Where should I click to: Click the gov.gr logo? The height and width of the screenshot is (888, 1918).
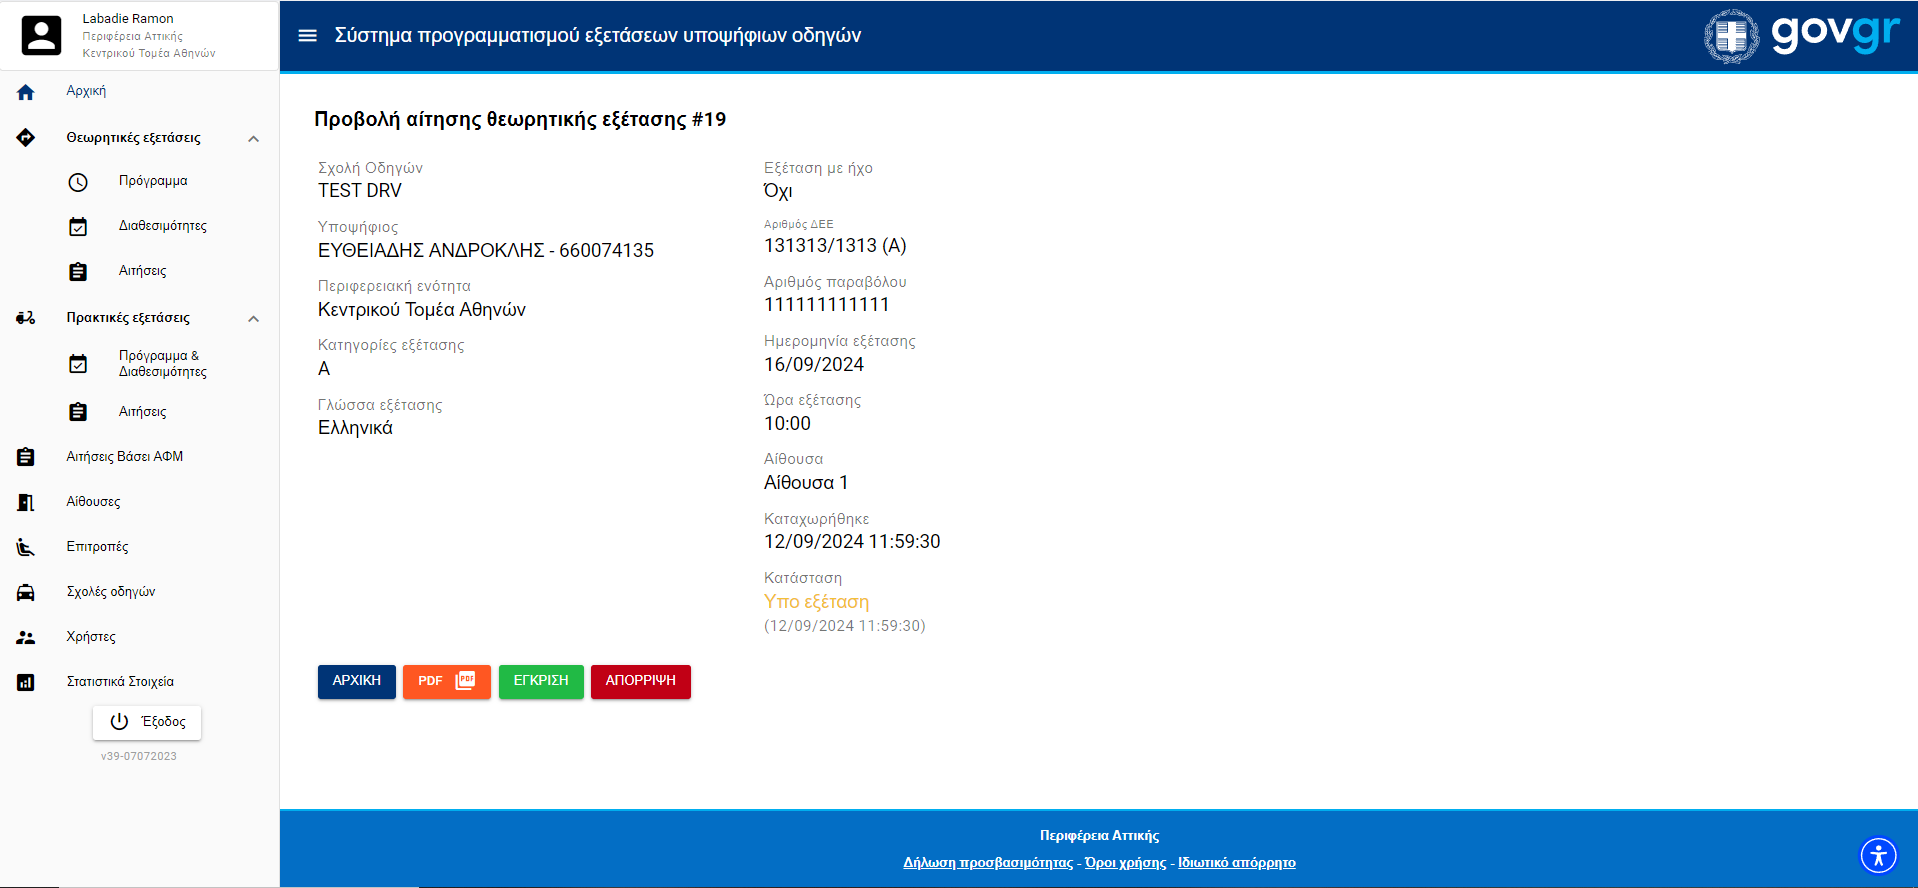1801,36
